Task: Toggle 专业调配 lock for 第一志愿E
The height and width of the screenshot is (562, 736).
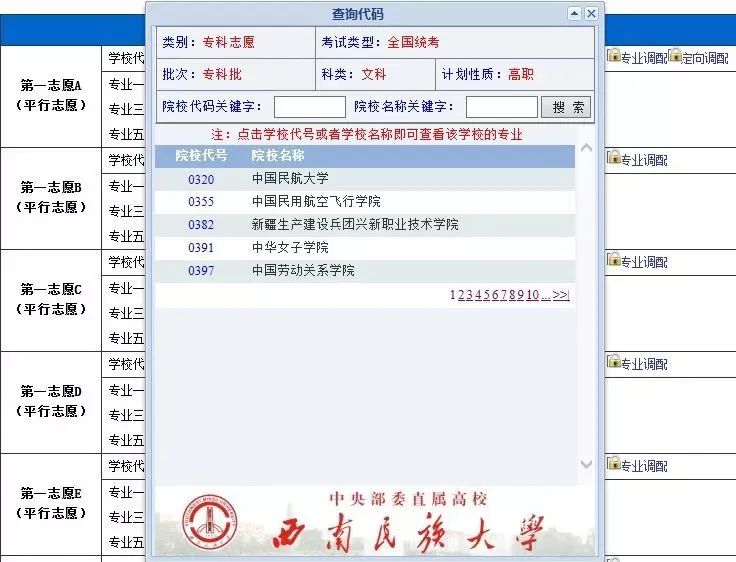Action: [x=614, y=464]
